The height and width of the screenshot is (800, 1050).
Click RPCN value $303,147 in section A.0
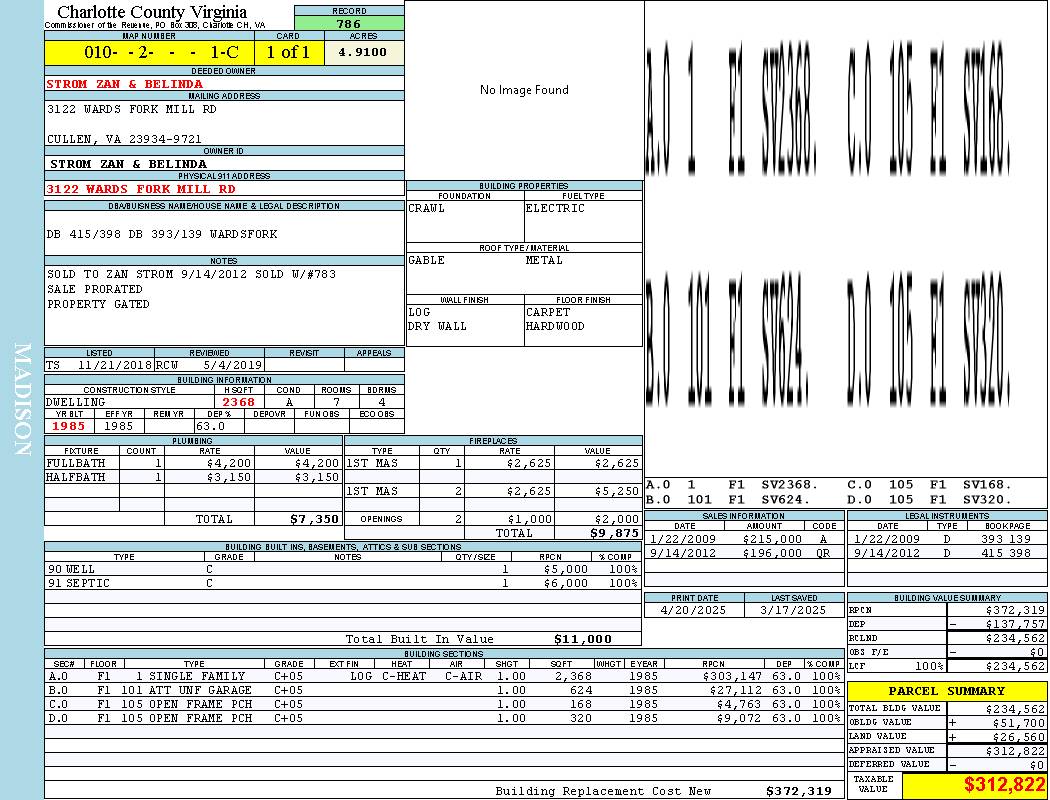coord(733,676)
